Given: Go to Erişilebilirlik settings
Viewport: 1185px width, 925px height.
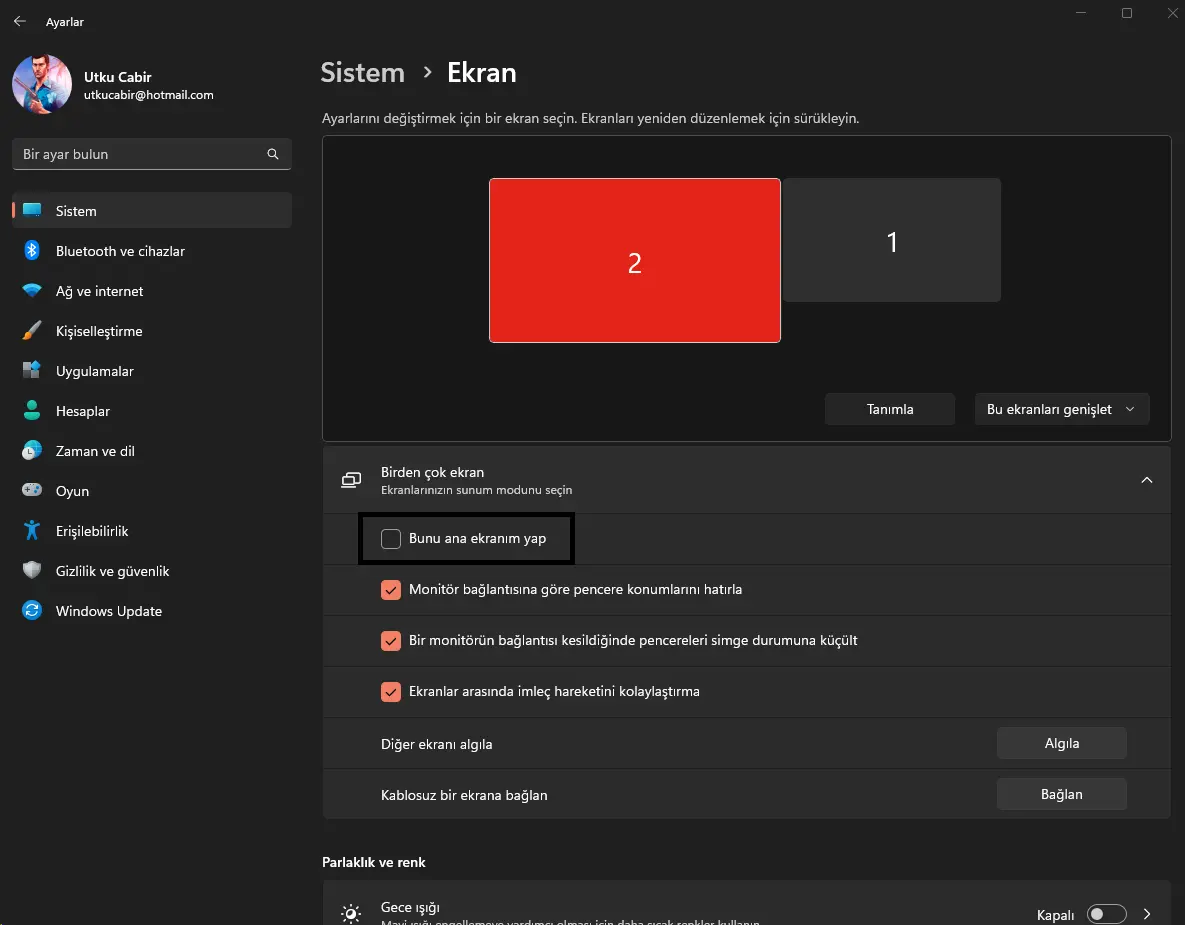Looking at the screenshot, I should tap(152, 531).
